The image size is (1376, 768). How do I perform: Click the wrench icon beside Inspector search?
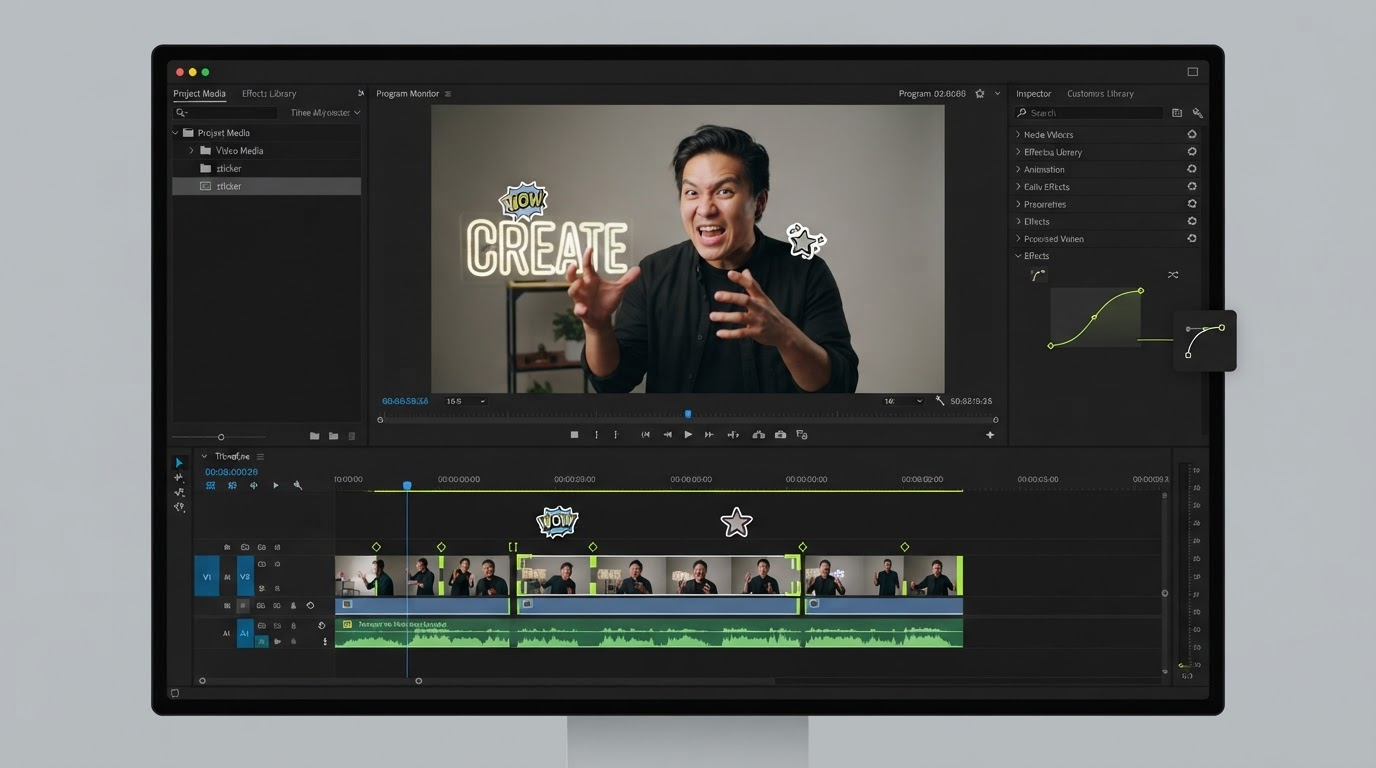tap(1197, 113)
